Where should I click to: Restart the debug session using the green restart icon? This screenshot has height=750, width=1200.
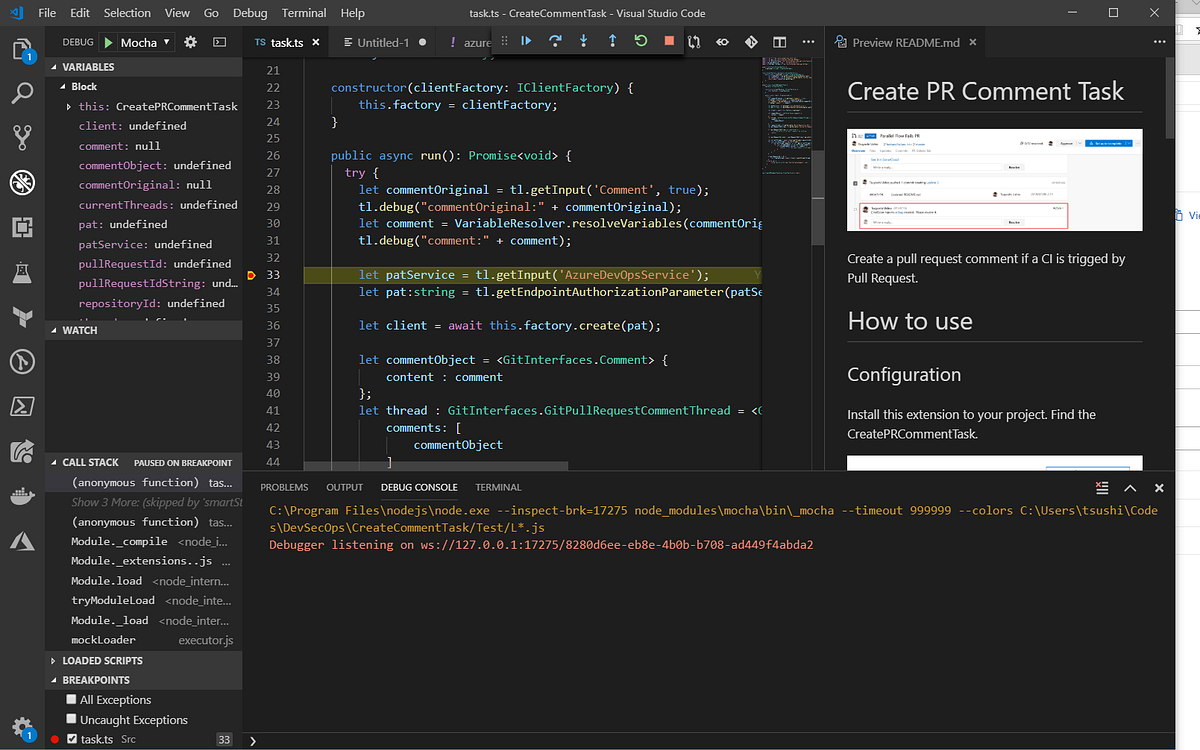(640, 41)
